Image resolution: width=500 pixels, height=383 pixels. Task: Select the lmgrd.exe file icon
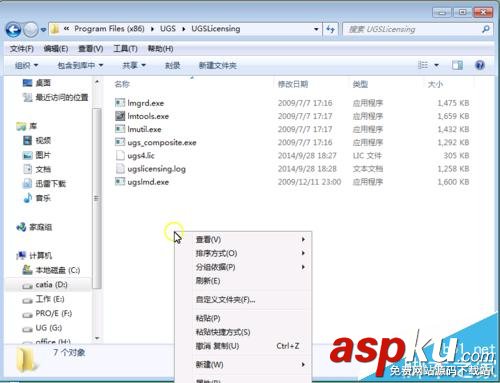(x=120, y=103)
